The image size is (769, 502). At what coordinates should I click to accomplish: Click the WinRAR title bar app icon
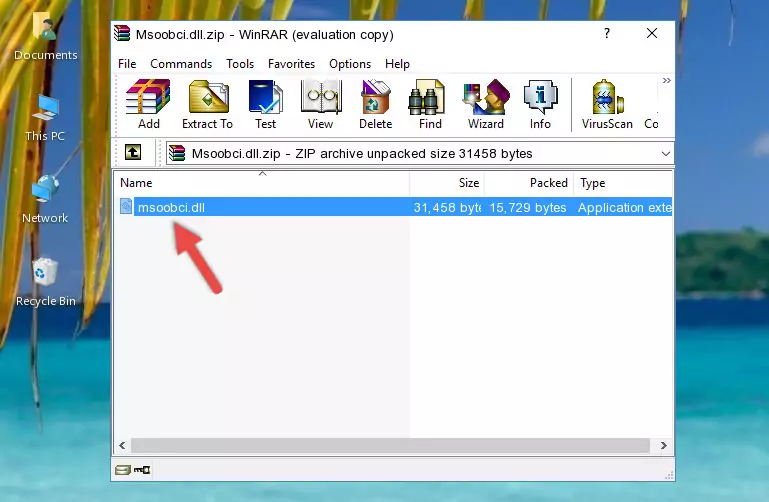pyautogui.click(x=123, y=34)
